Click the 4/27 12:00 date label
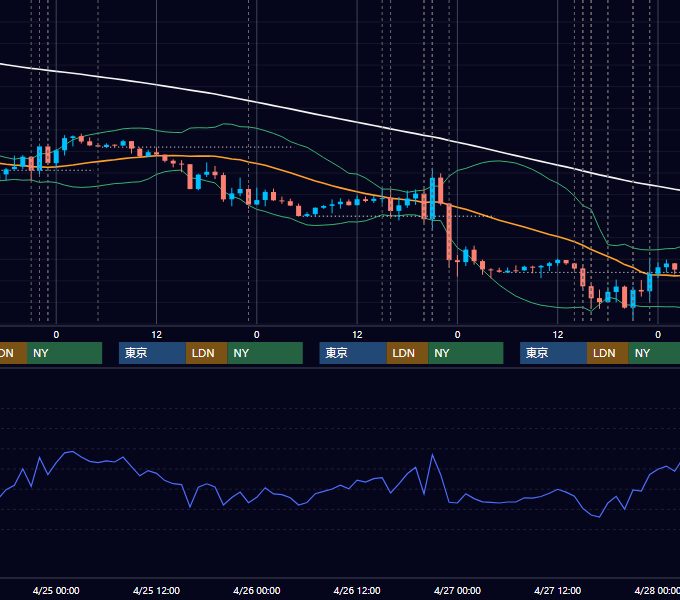 [558, 590]
